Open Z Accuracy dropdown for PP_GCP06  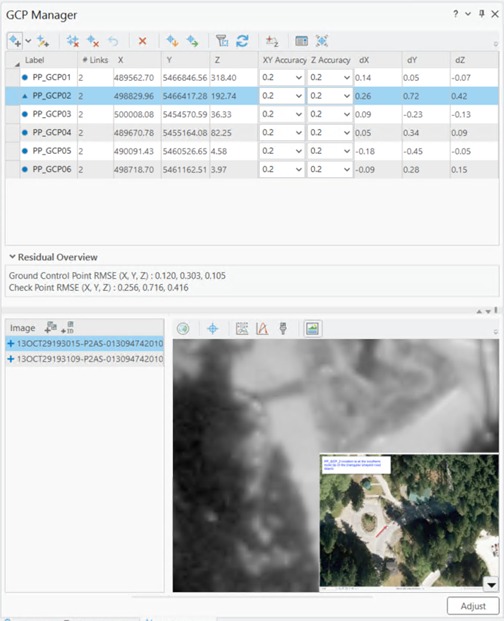[x=346, y=170]
